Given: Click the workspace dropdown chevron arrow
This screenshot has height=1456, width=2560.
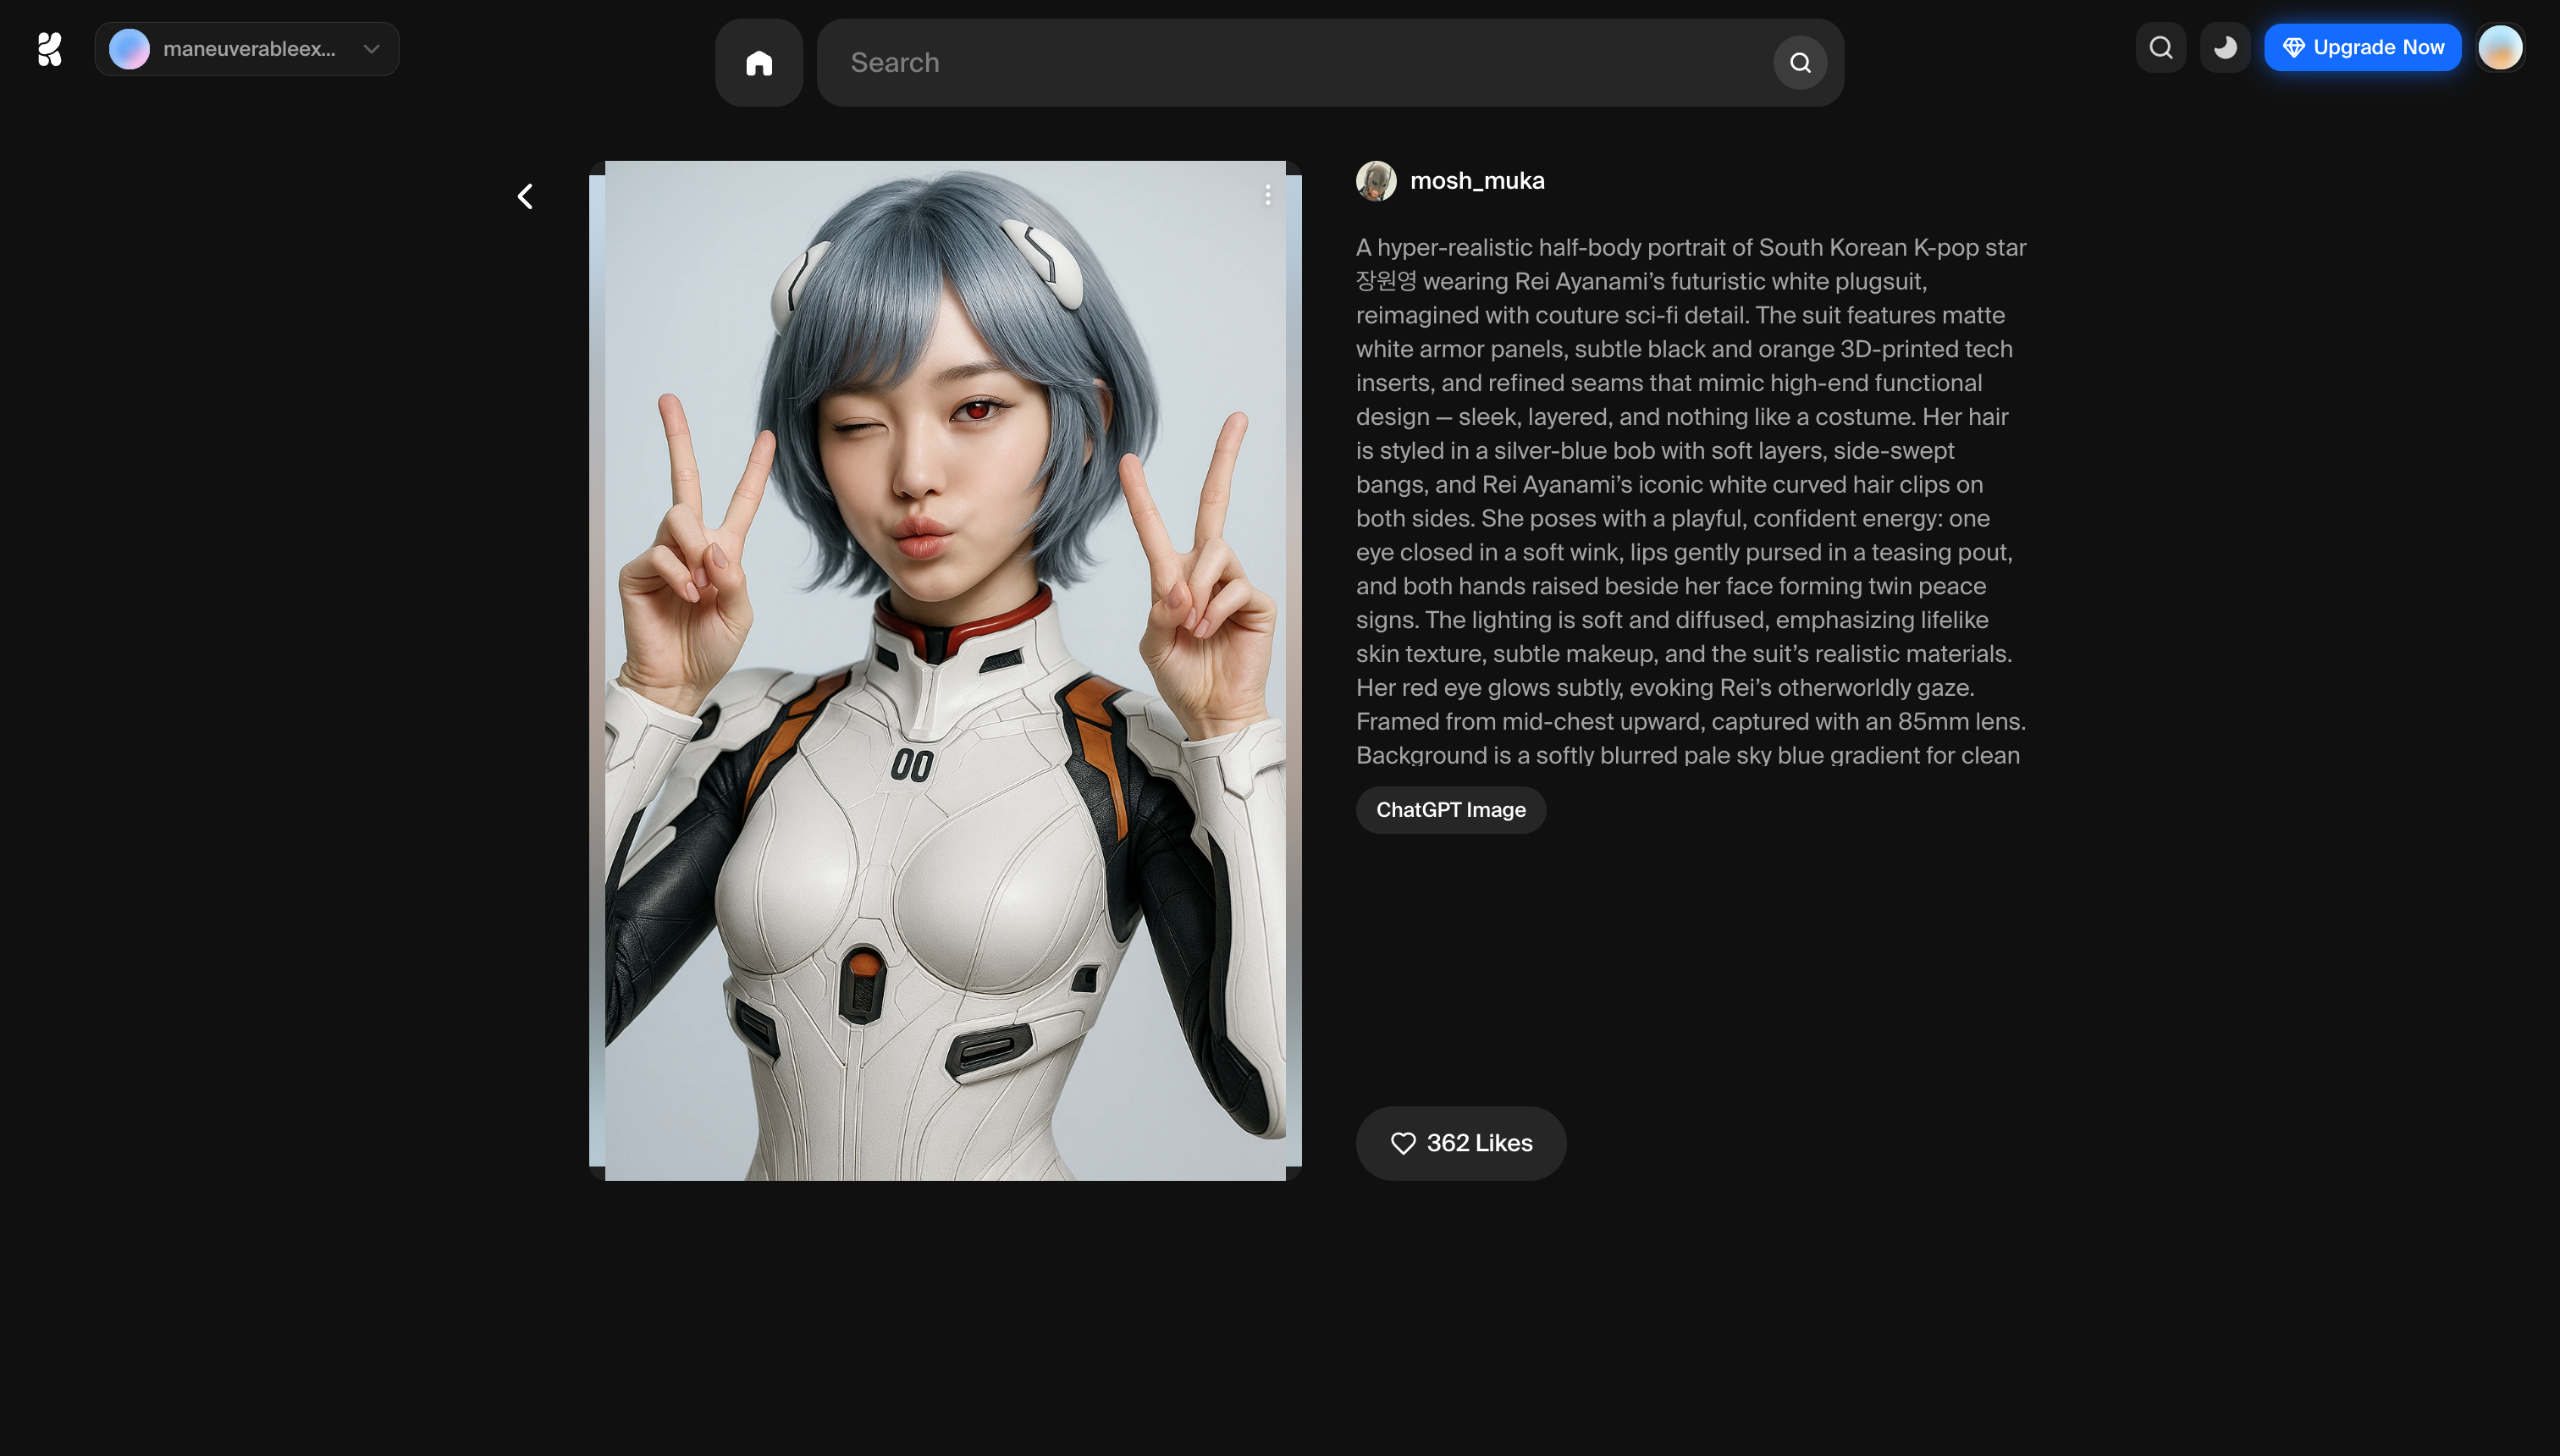Looking at the screenshot, I should pyautogui.click(x=372, y=49).
